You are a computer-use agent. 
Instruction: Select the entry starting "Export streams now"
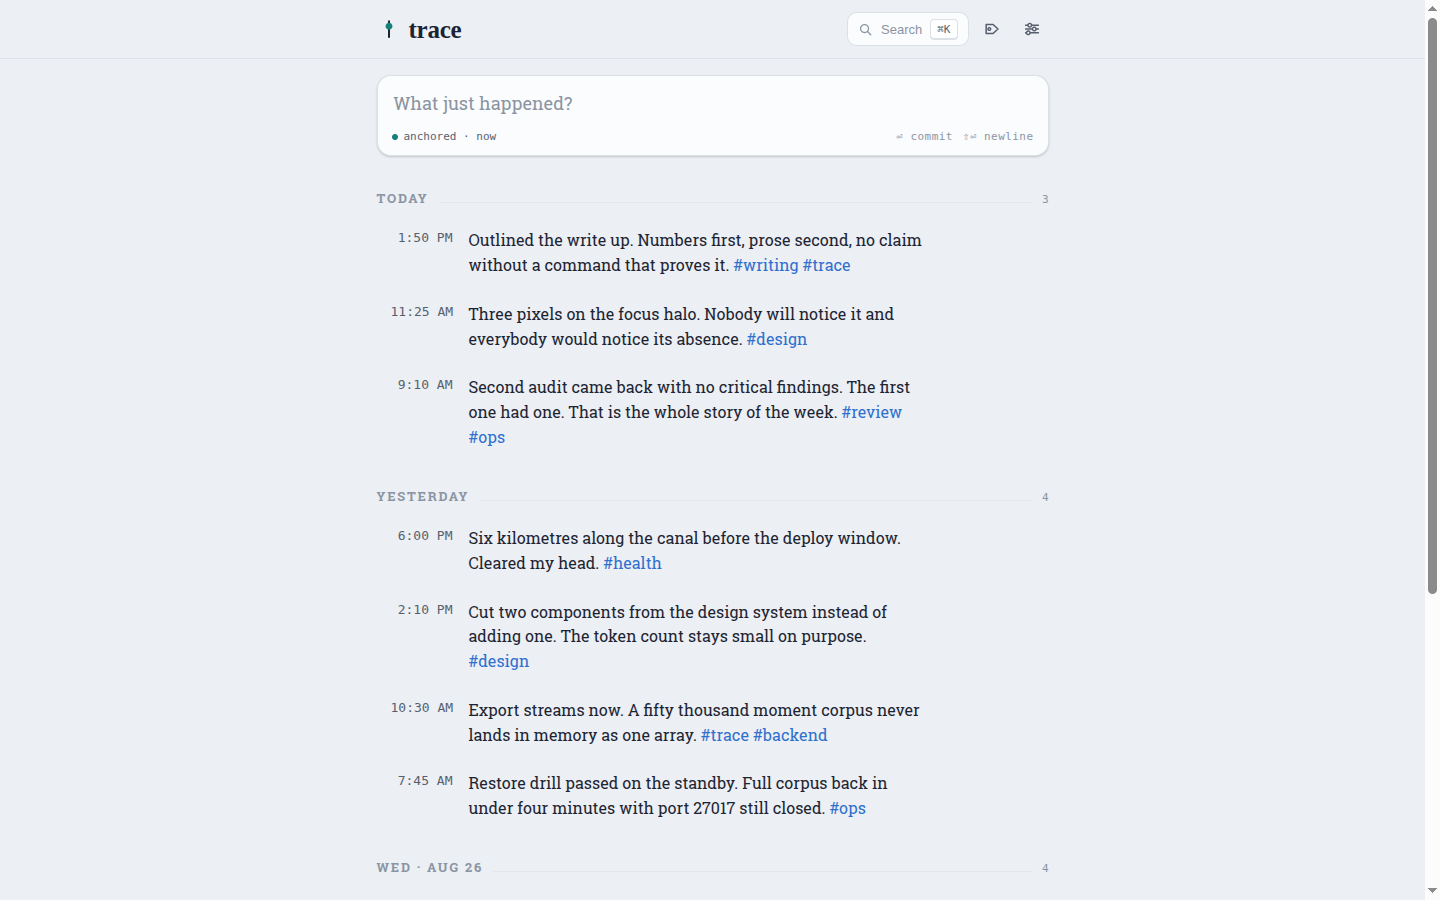tap(695, 722)
